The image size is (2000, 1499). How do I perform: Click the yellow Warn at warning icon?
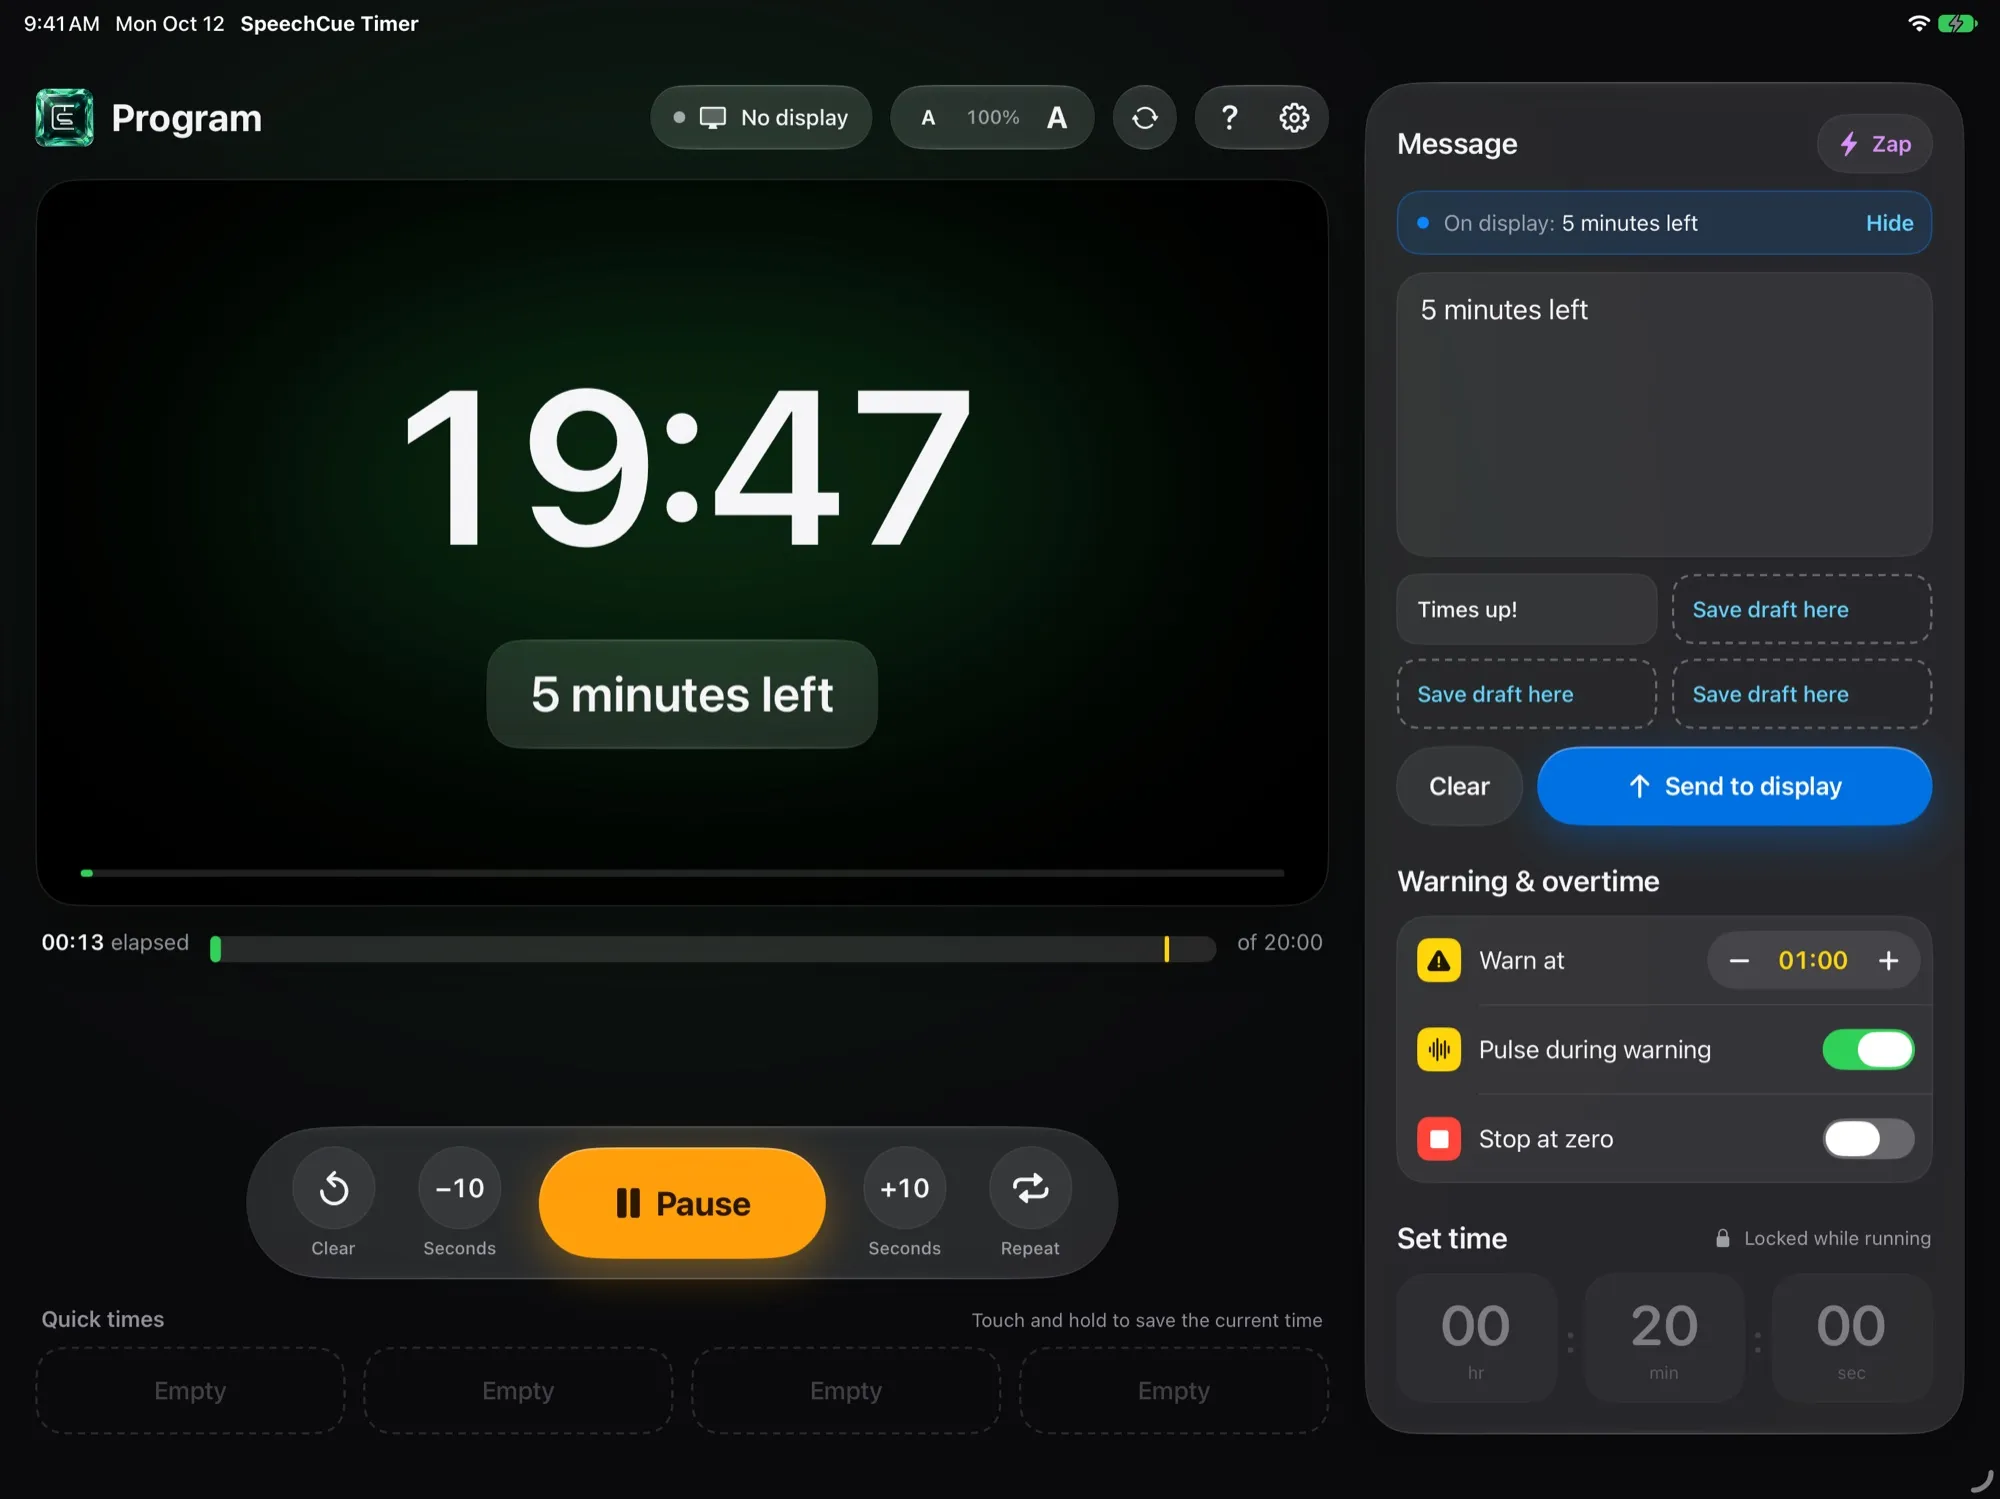click(x=1439, y=961)
